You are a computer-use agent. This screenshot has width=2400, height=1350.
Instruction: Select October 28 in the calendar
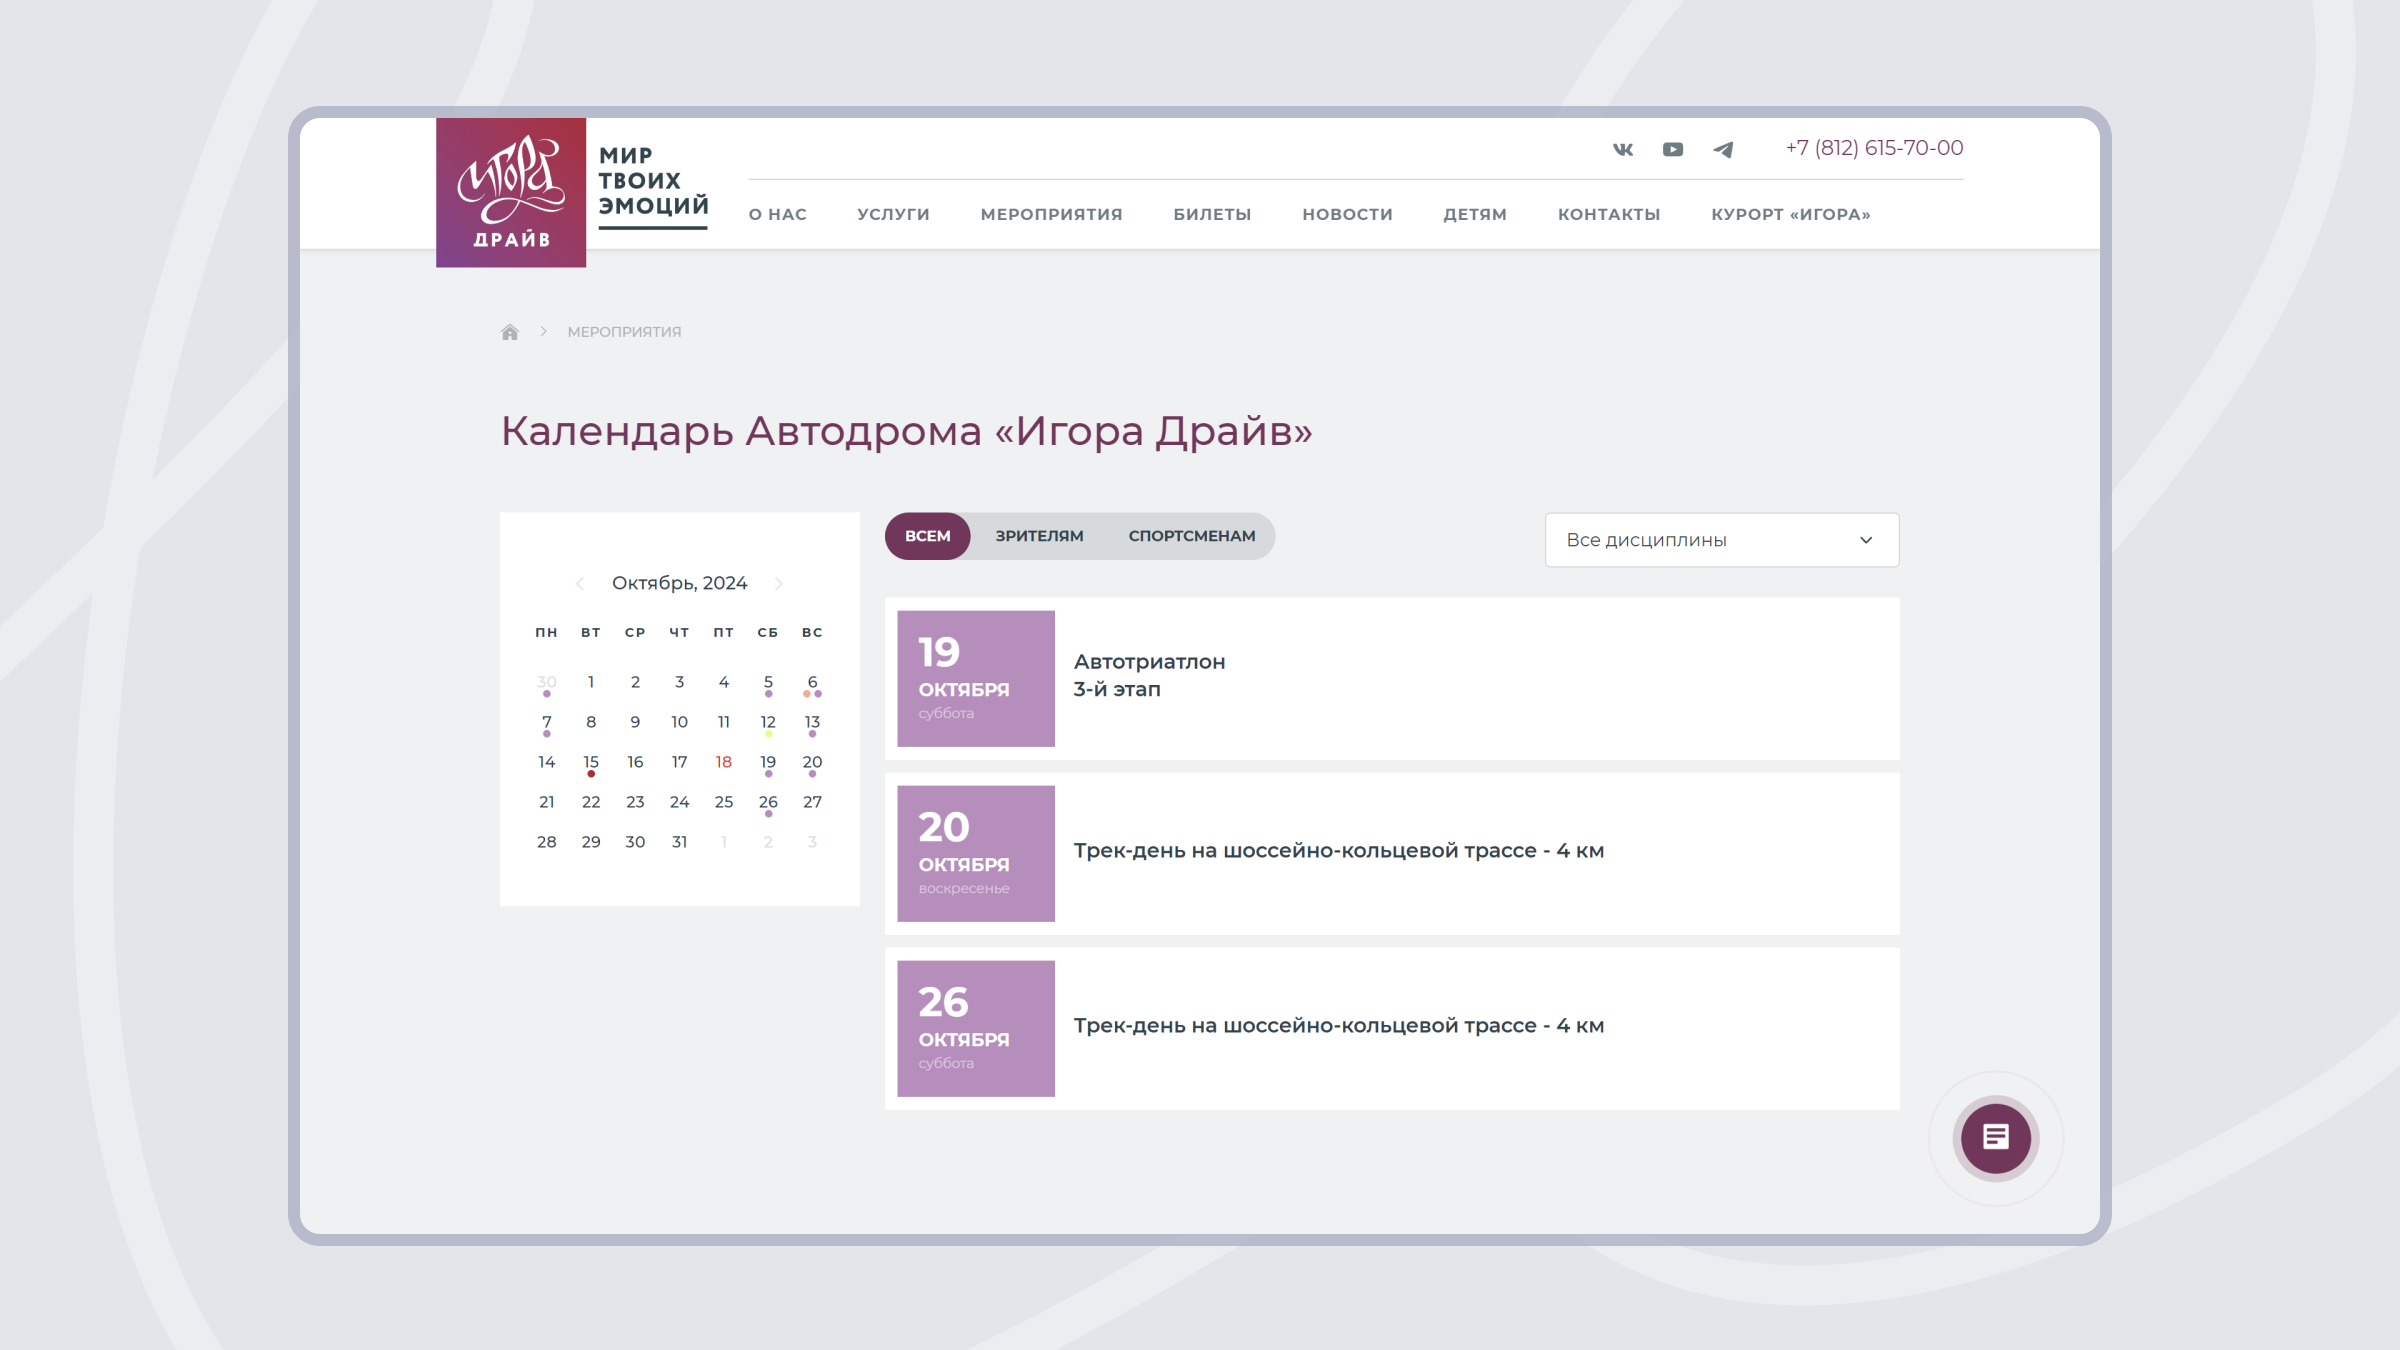546,842
